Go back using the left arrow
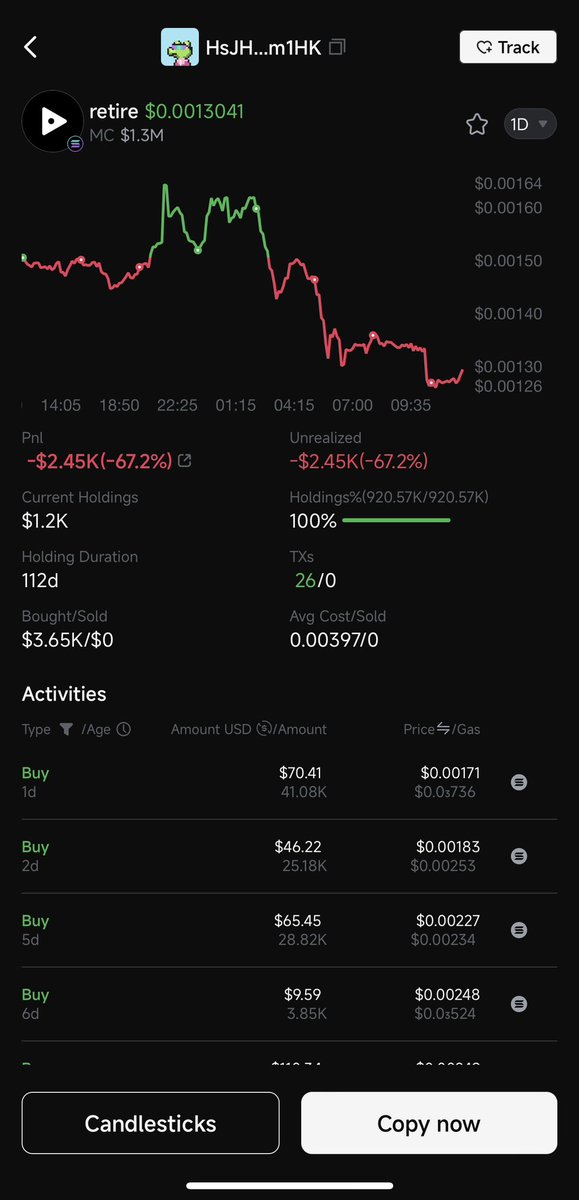579x1200 pixels. click(31, 47)
